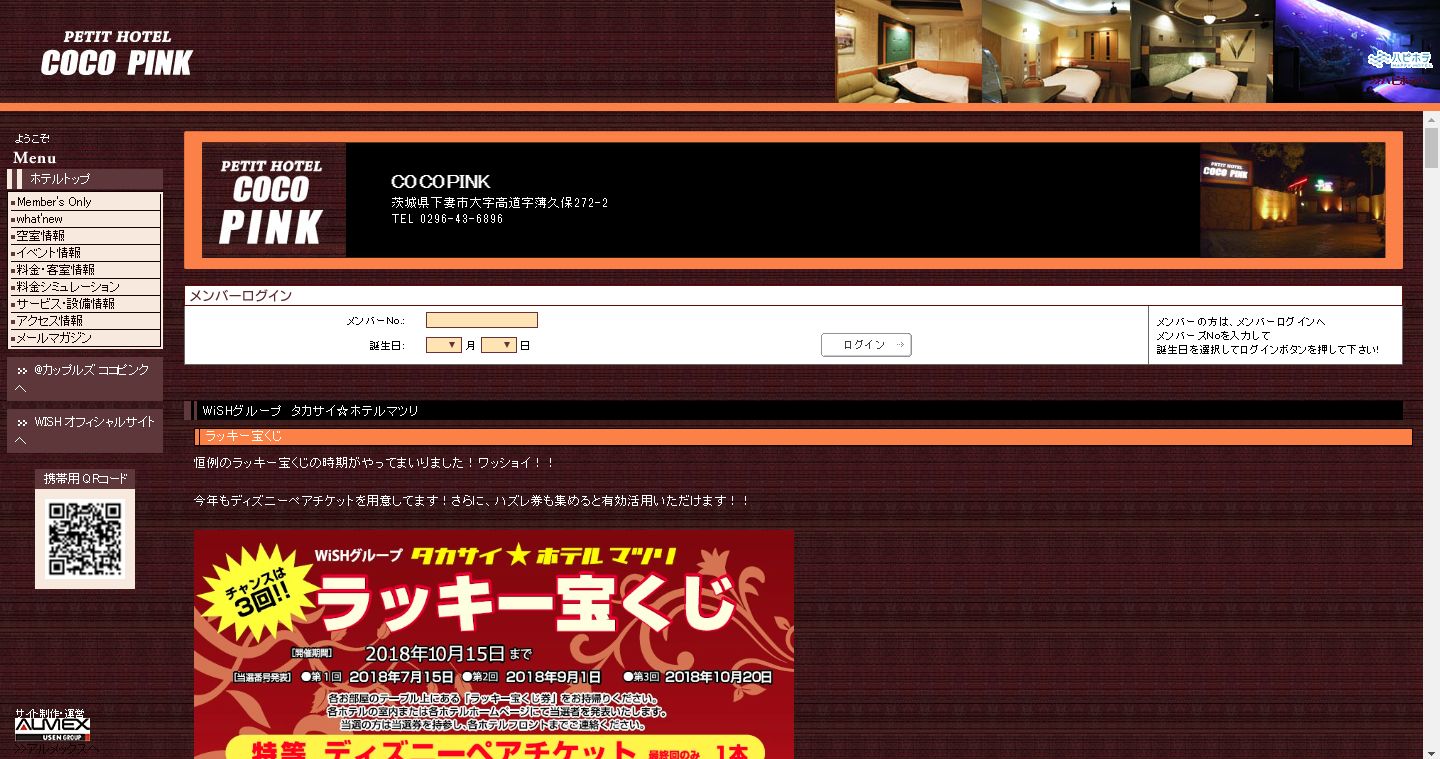Click the ログイン button
Screen dimensions: 1440x759
click(866, 345)
